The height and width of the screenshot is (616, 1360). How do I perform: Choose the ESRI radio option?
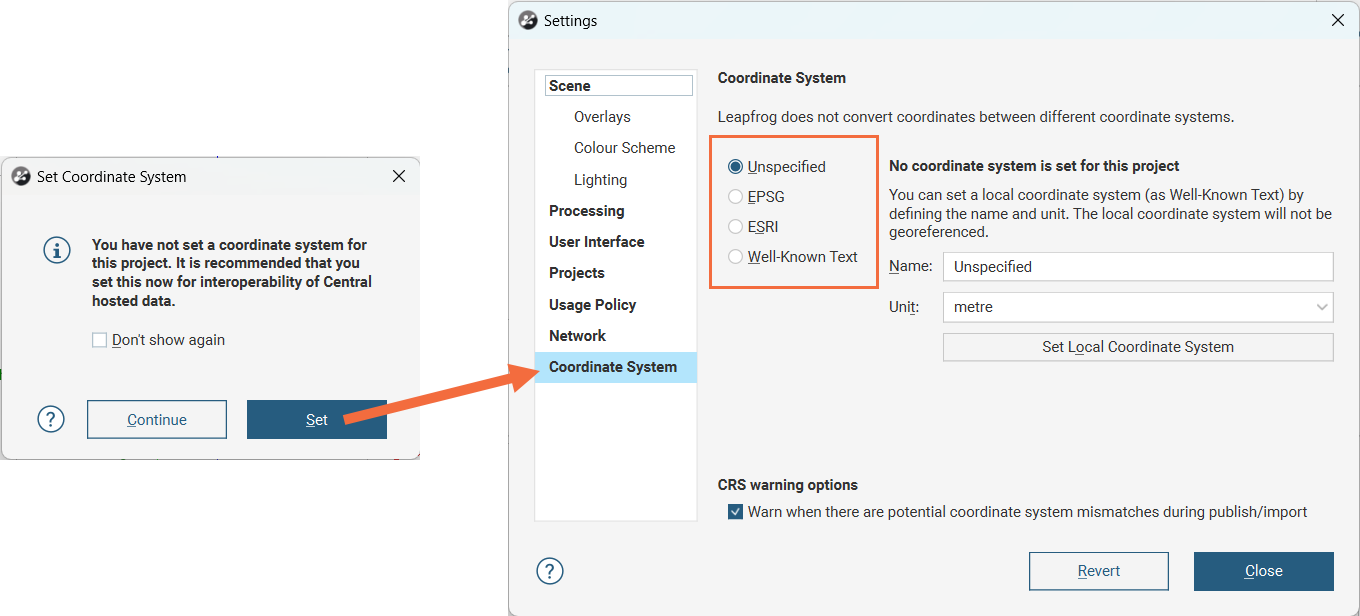(x=736, y=227)
